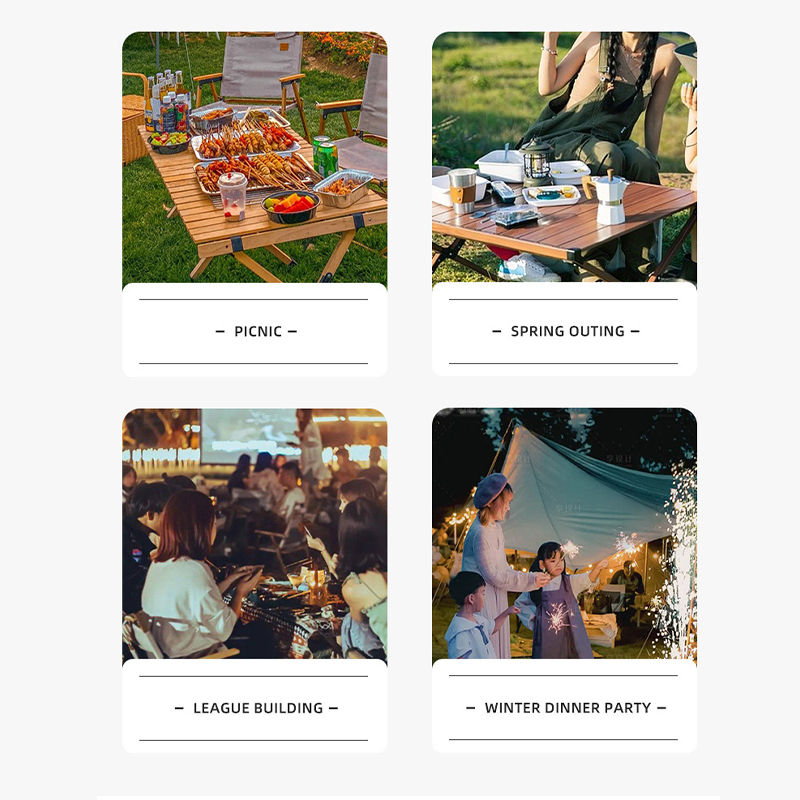800x800 pixels.
Task: Open the league building night photo
Action: tap(255, 535)
